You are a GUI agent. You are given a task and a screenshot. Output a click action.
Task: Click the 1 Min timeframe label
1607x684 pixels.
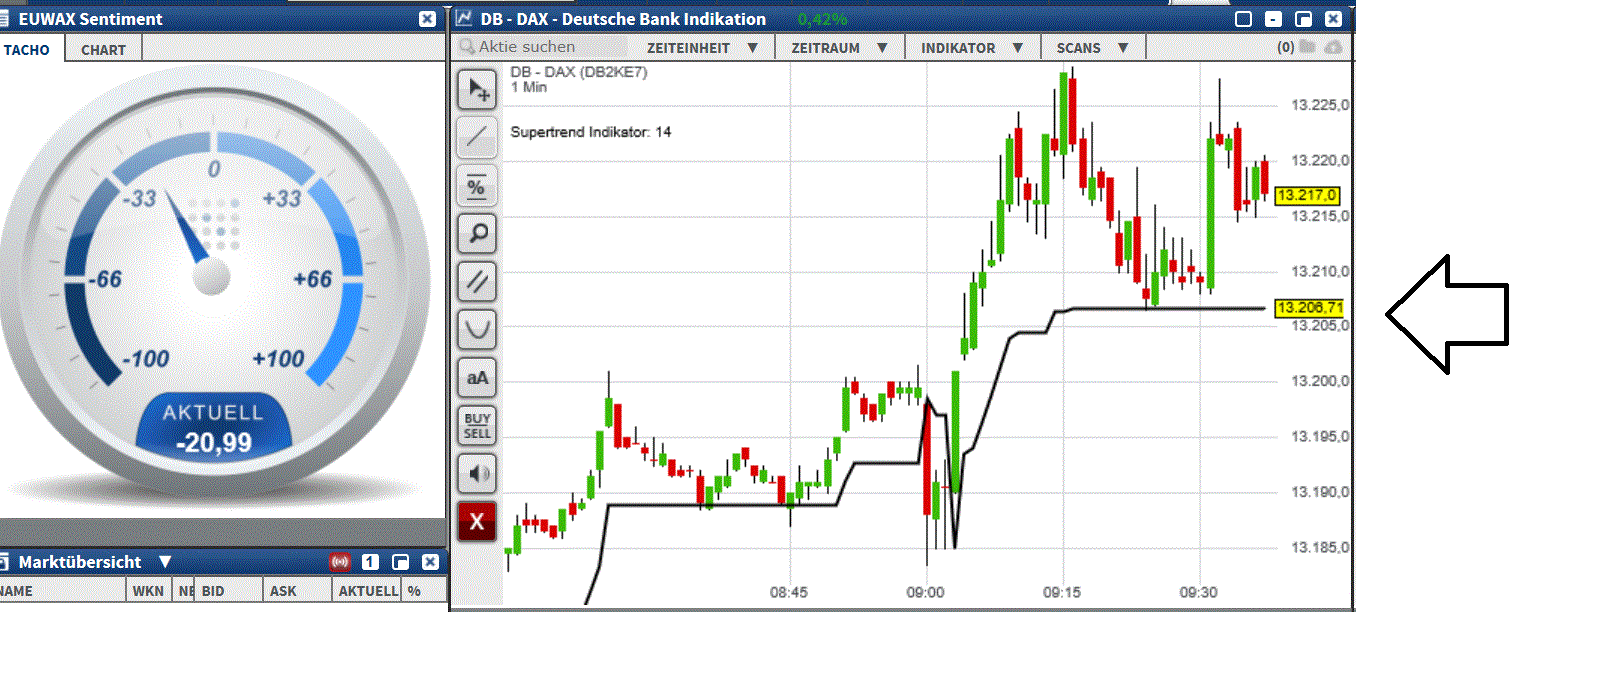tap(529, 87)
